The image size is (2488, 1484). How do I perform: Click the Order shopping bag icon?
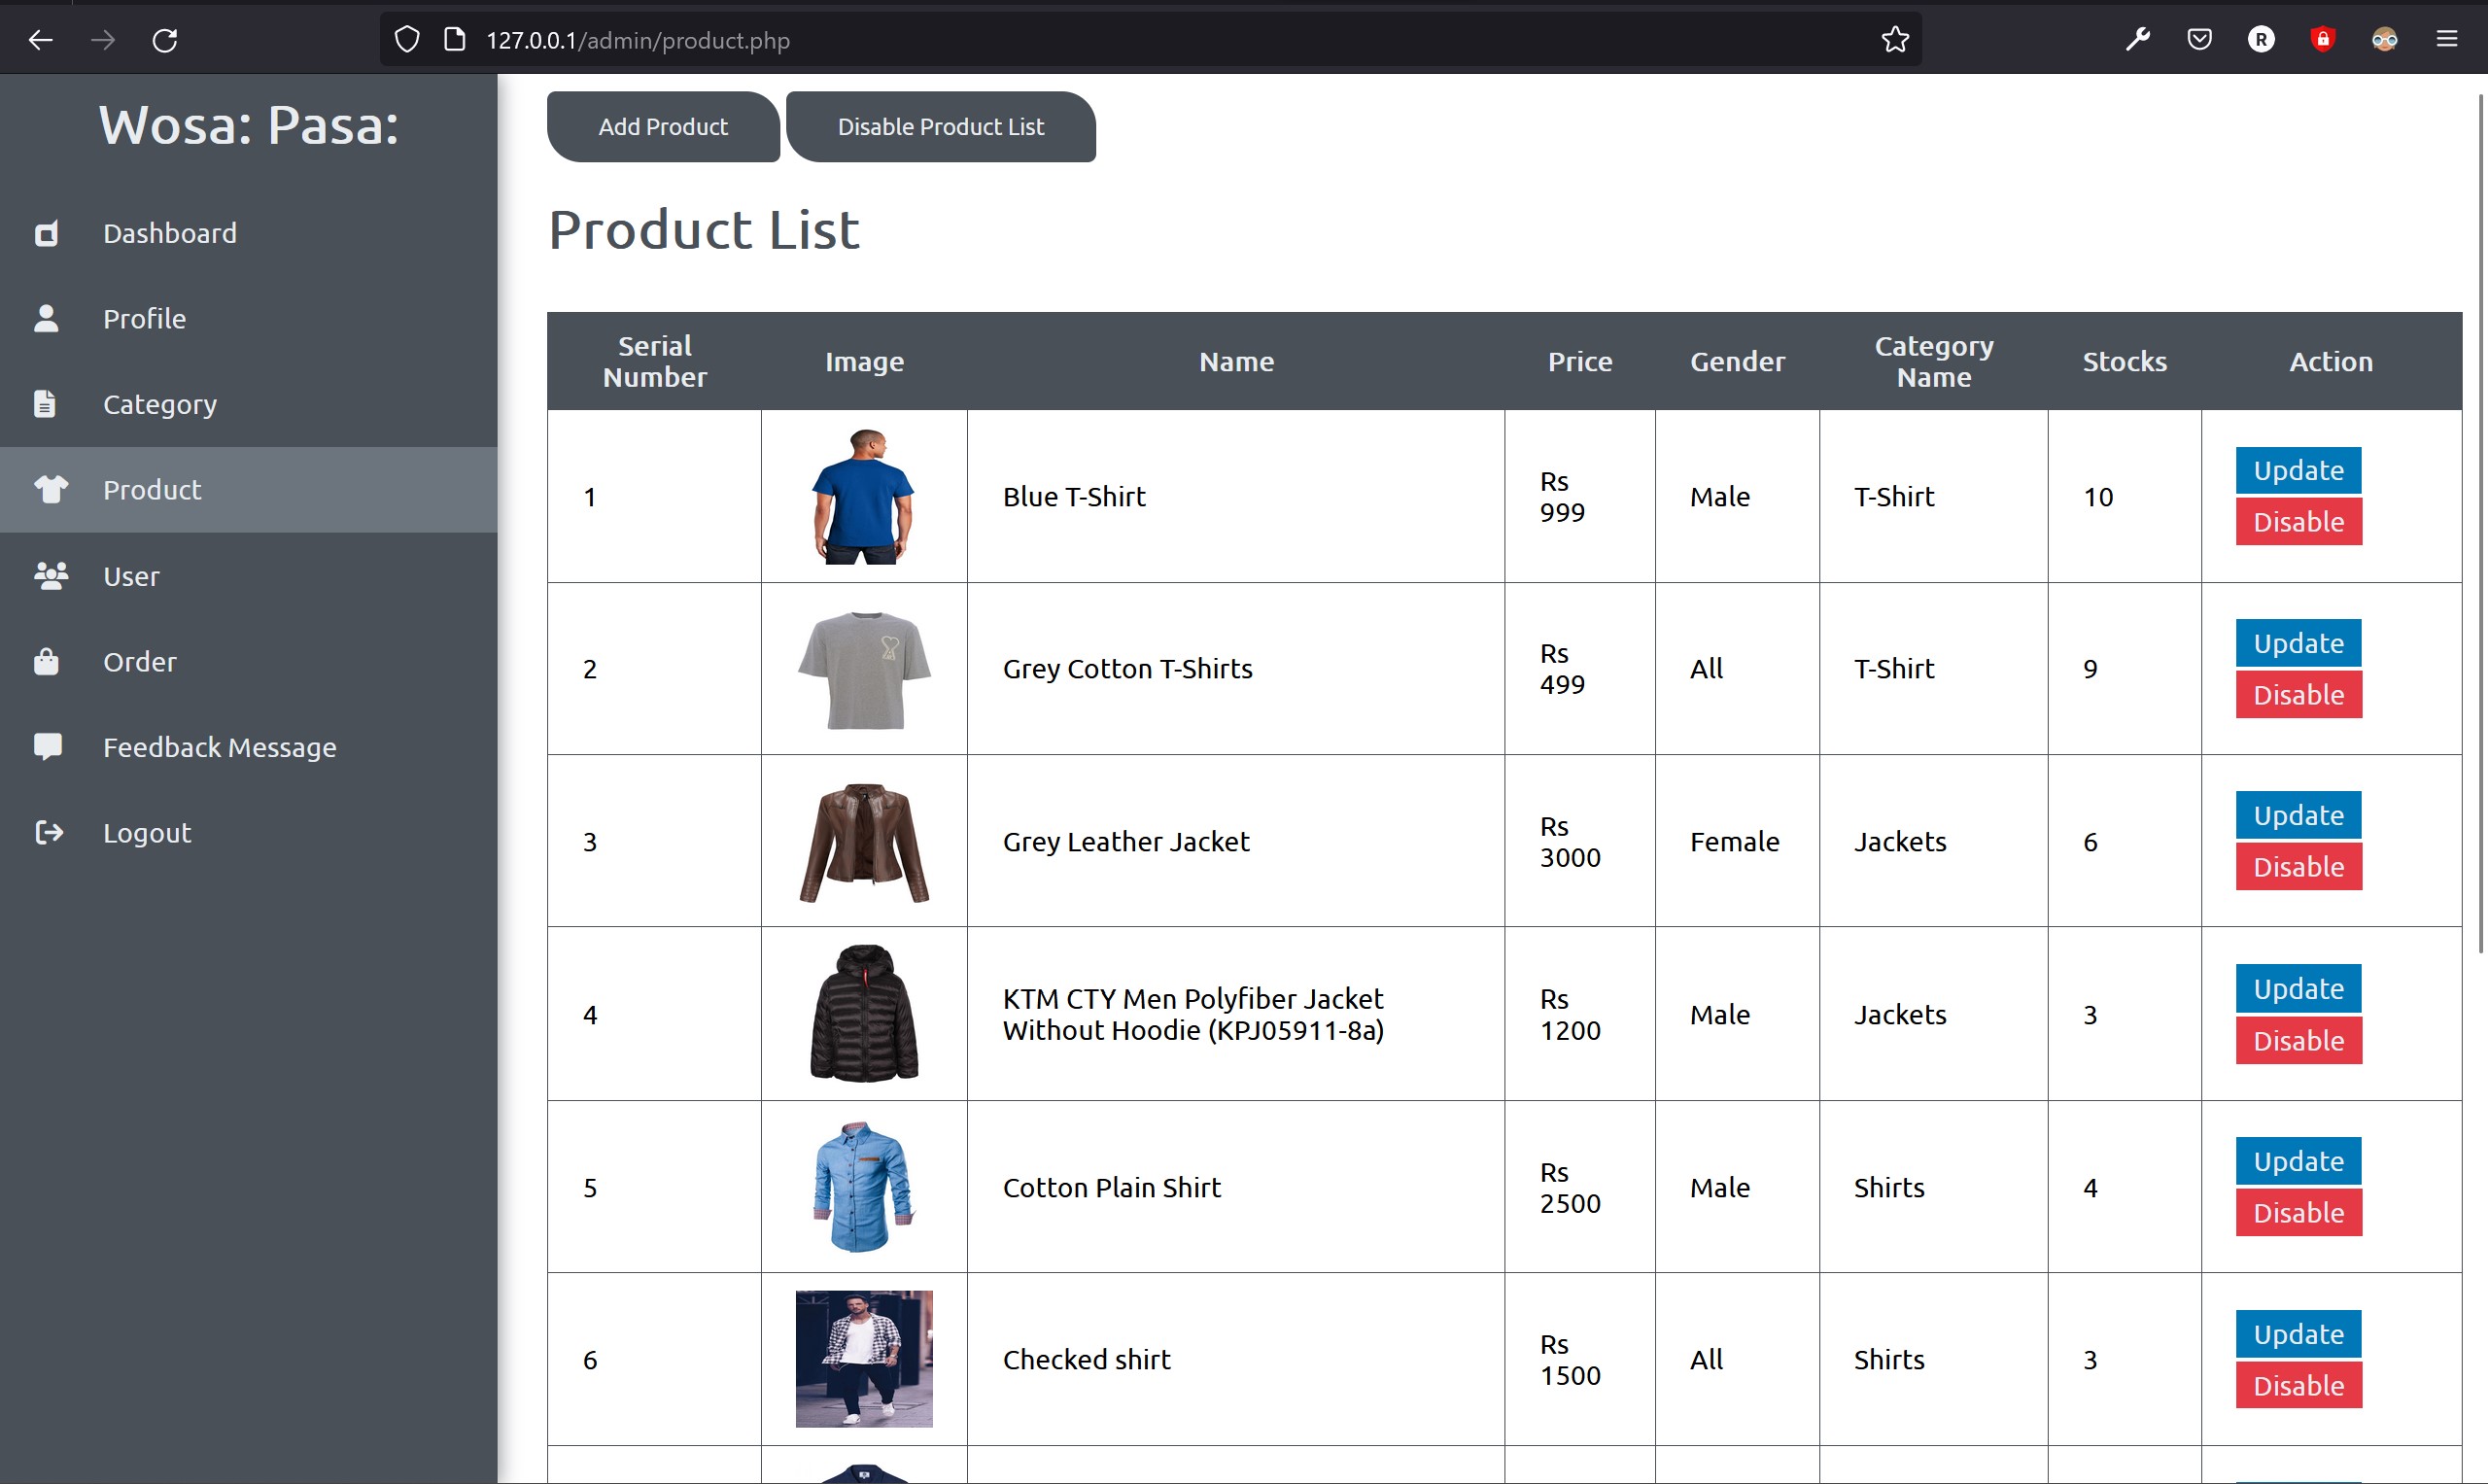46,662
